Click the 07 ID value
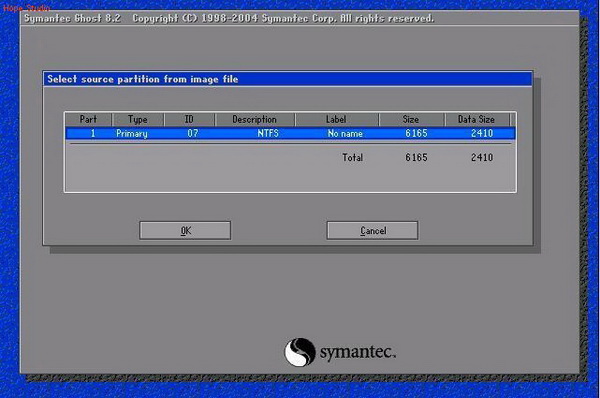600x398 pixels. (x=193, y=133)
